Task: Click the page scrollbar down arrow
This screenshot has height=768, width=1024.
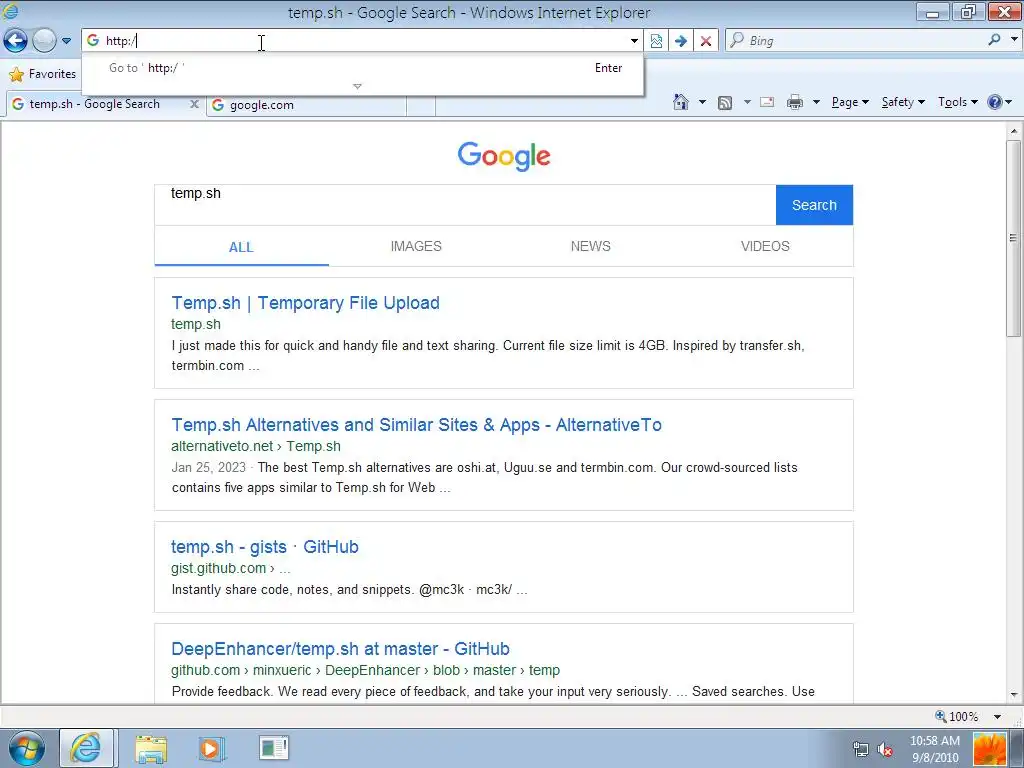Action: [1014, 695]
